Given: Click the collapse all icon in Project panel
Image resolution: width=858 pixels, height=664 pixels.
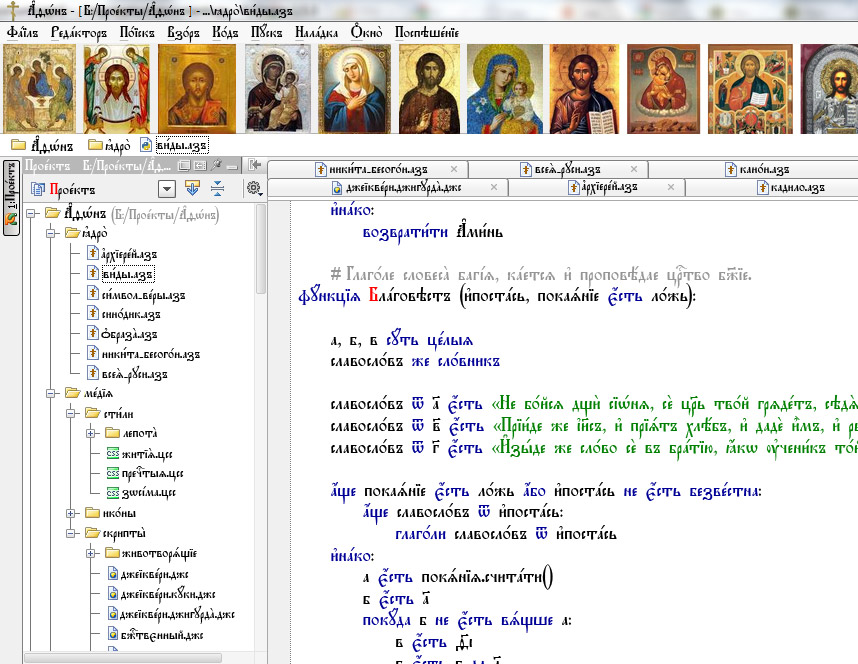Looking at the screenshot, I should pos(217,189).
